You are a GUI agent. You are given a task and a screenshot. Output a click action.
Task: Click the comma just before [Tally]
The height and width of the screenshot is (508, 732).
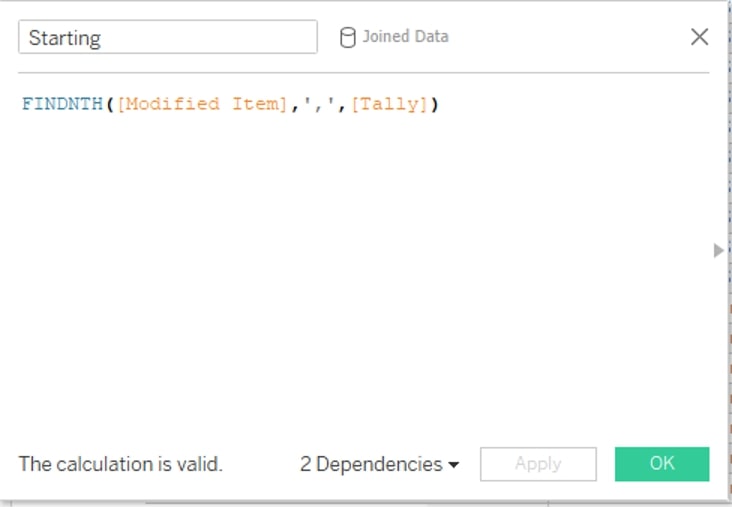click(343, 106)
